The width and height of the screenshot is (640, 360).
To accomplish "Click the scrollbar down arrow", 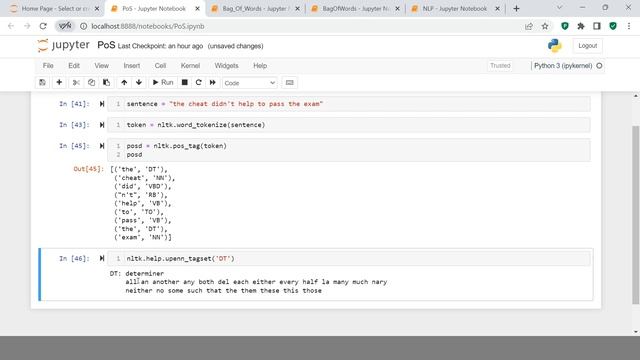I will coord(636,332).
